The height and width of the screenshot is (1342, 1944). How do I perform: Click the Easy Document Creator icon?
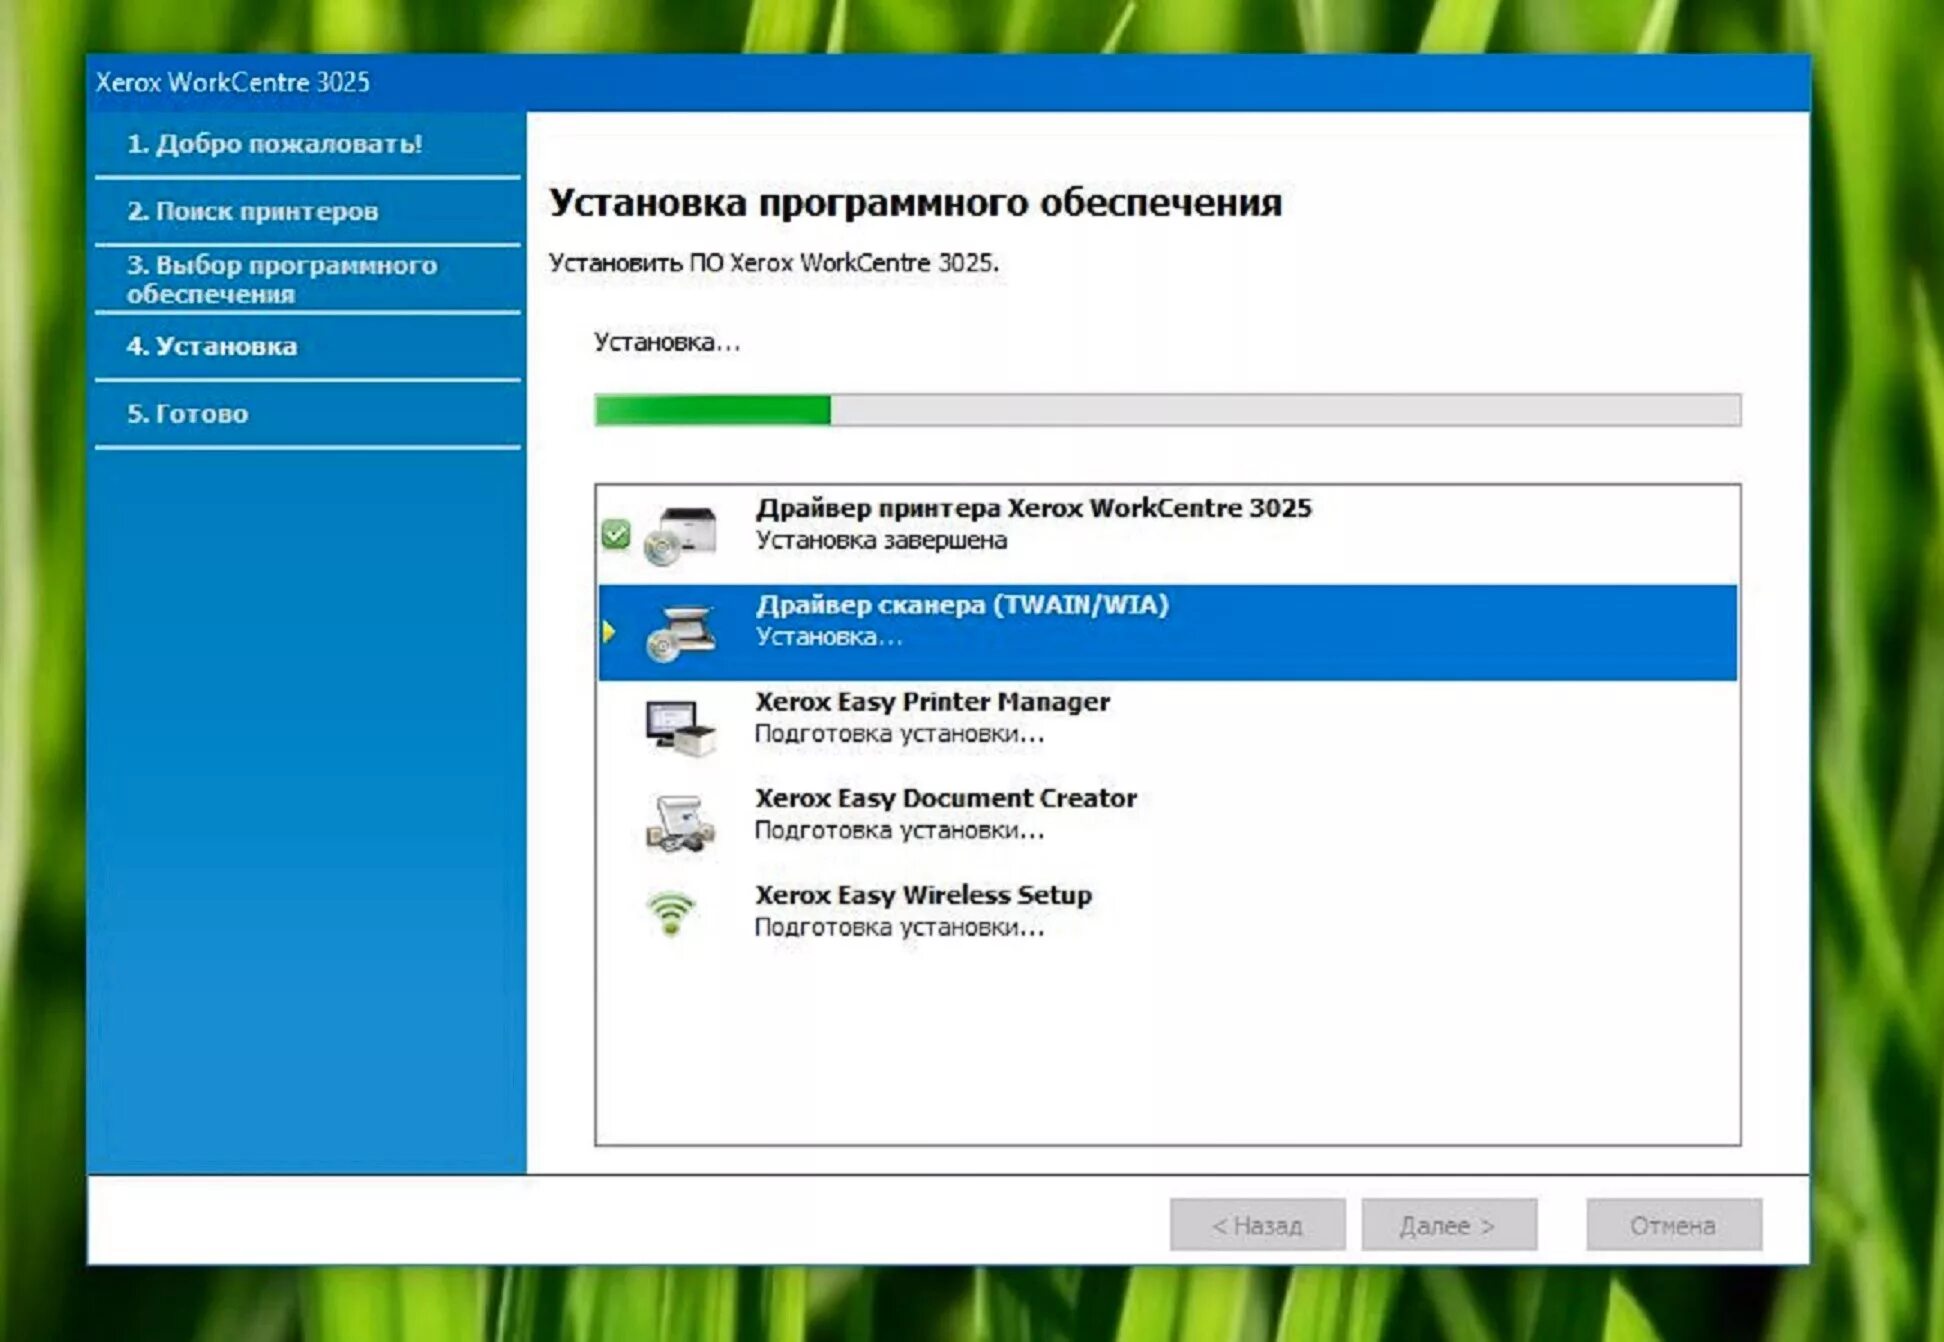coord(681,823)
